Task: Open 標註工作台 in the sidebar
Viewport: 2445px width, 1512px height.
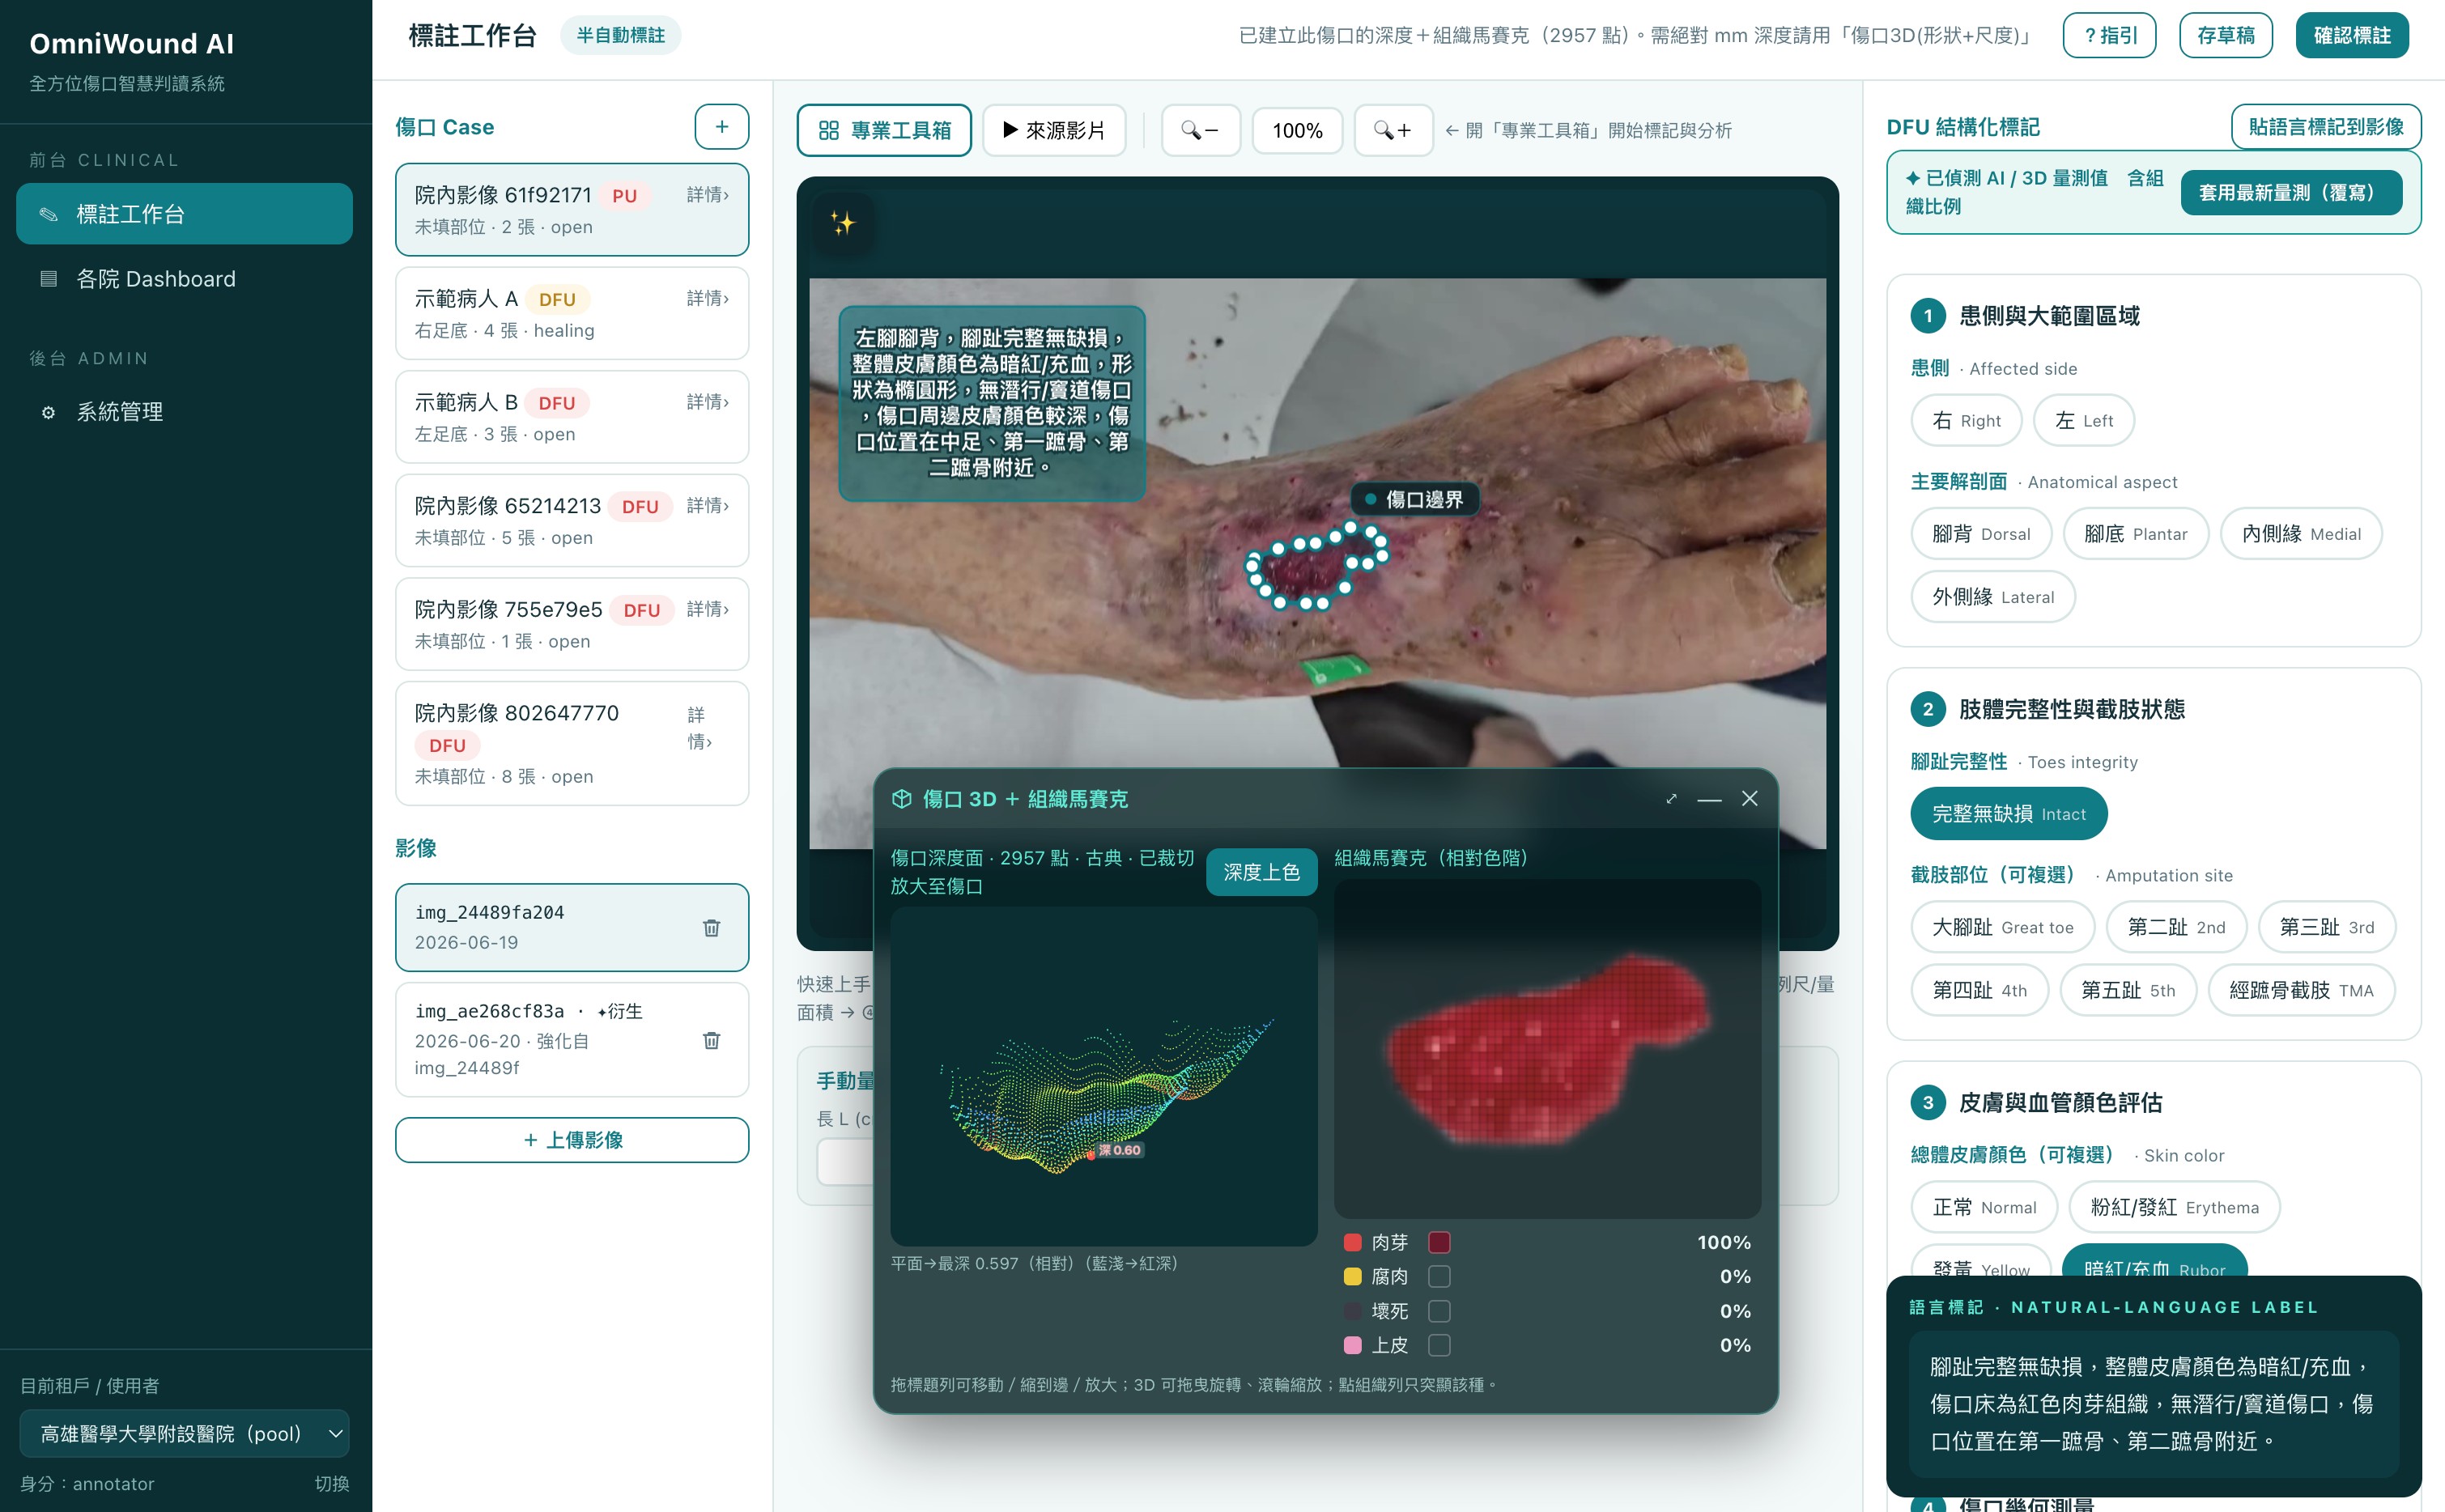Action: 184,214
